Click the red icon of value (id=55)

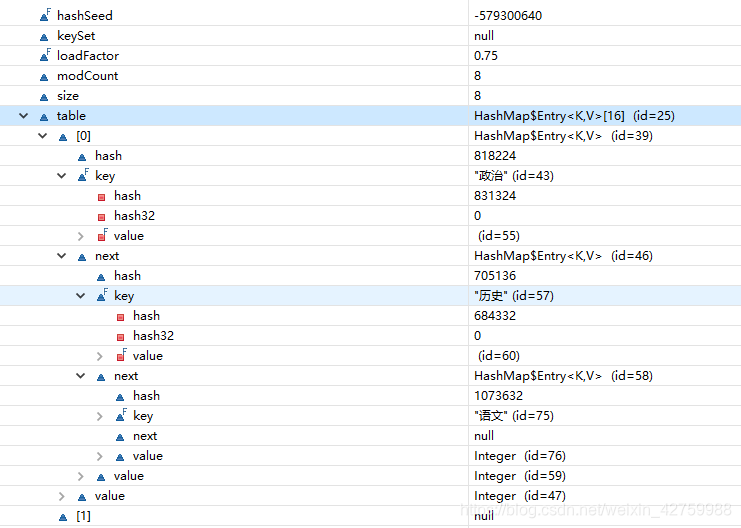pos(102,236)
